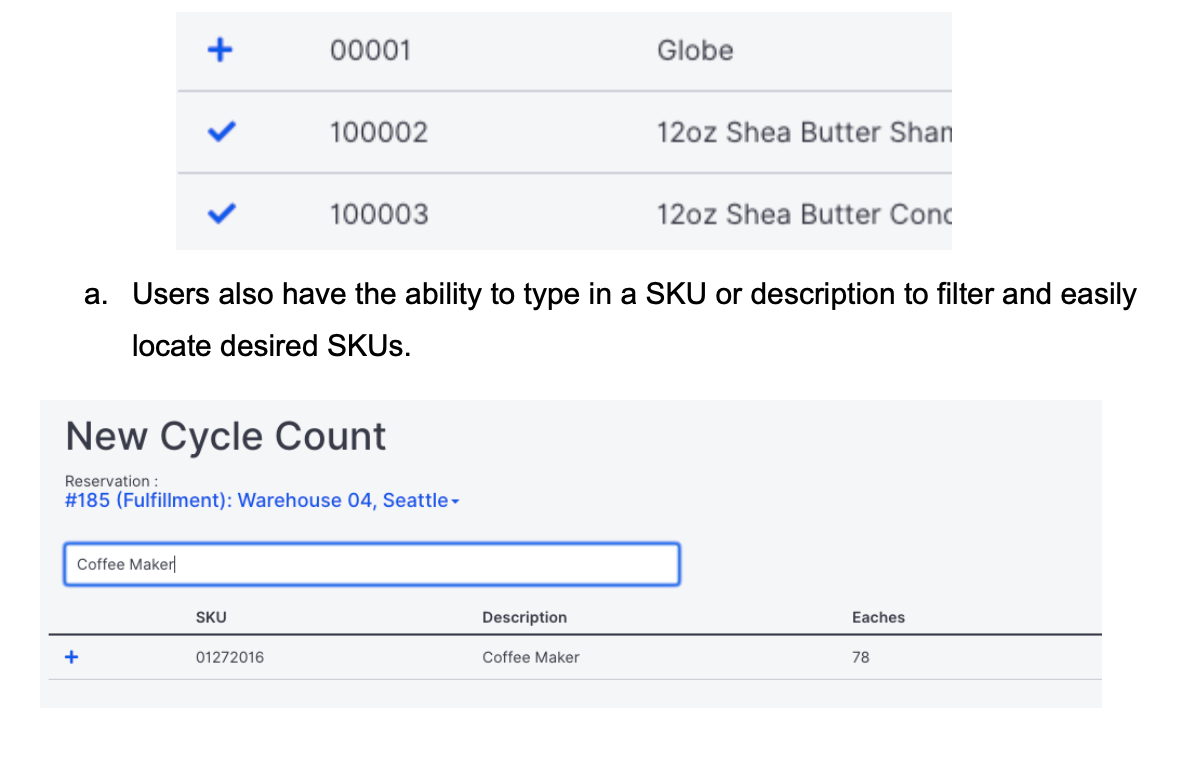Click the checkmark on the Shea Butter Conditioner row
Screen dimensions: 1188x780
(219, 212)
